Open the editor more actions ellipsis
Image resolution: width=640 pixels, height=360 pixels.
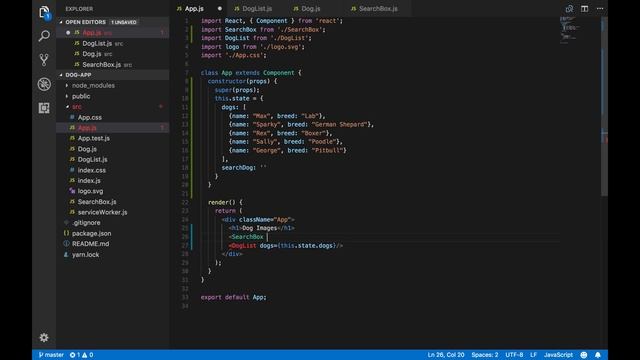(600, 9)
